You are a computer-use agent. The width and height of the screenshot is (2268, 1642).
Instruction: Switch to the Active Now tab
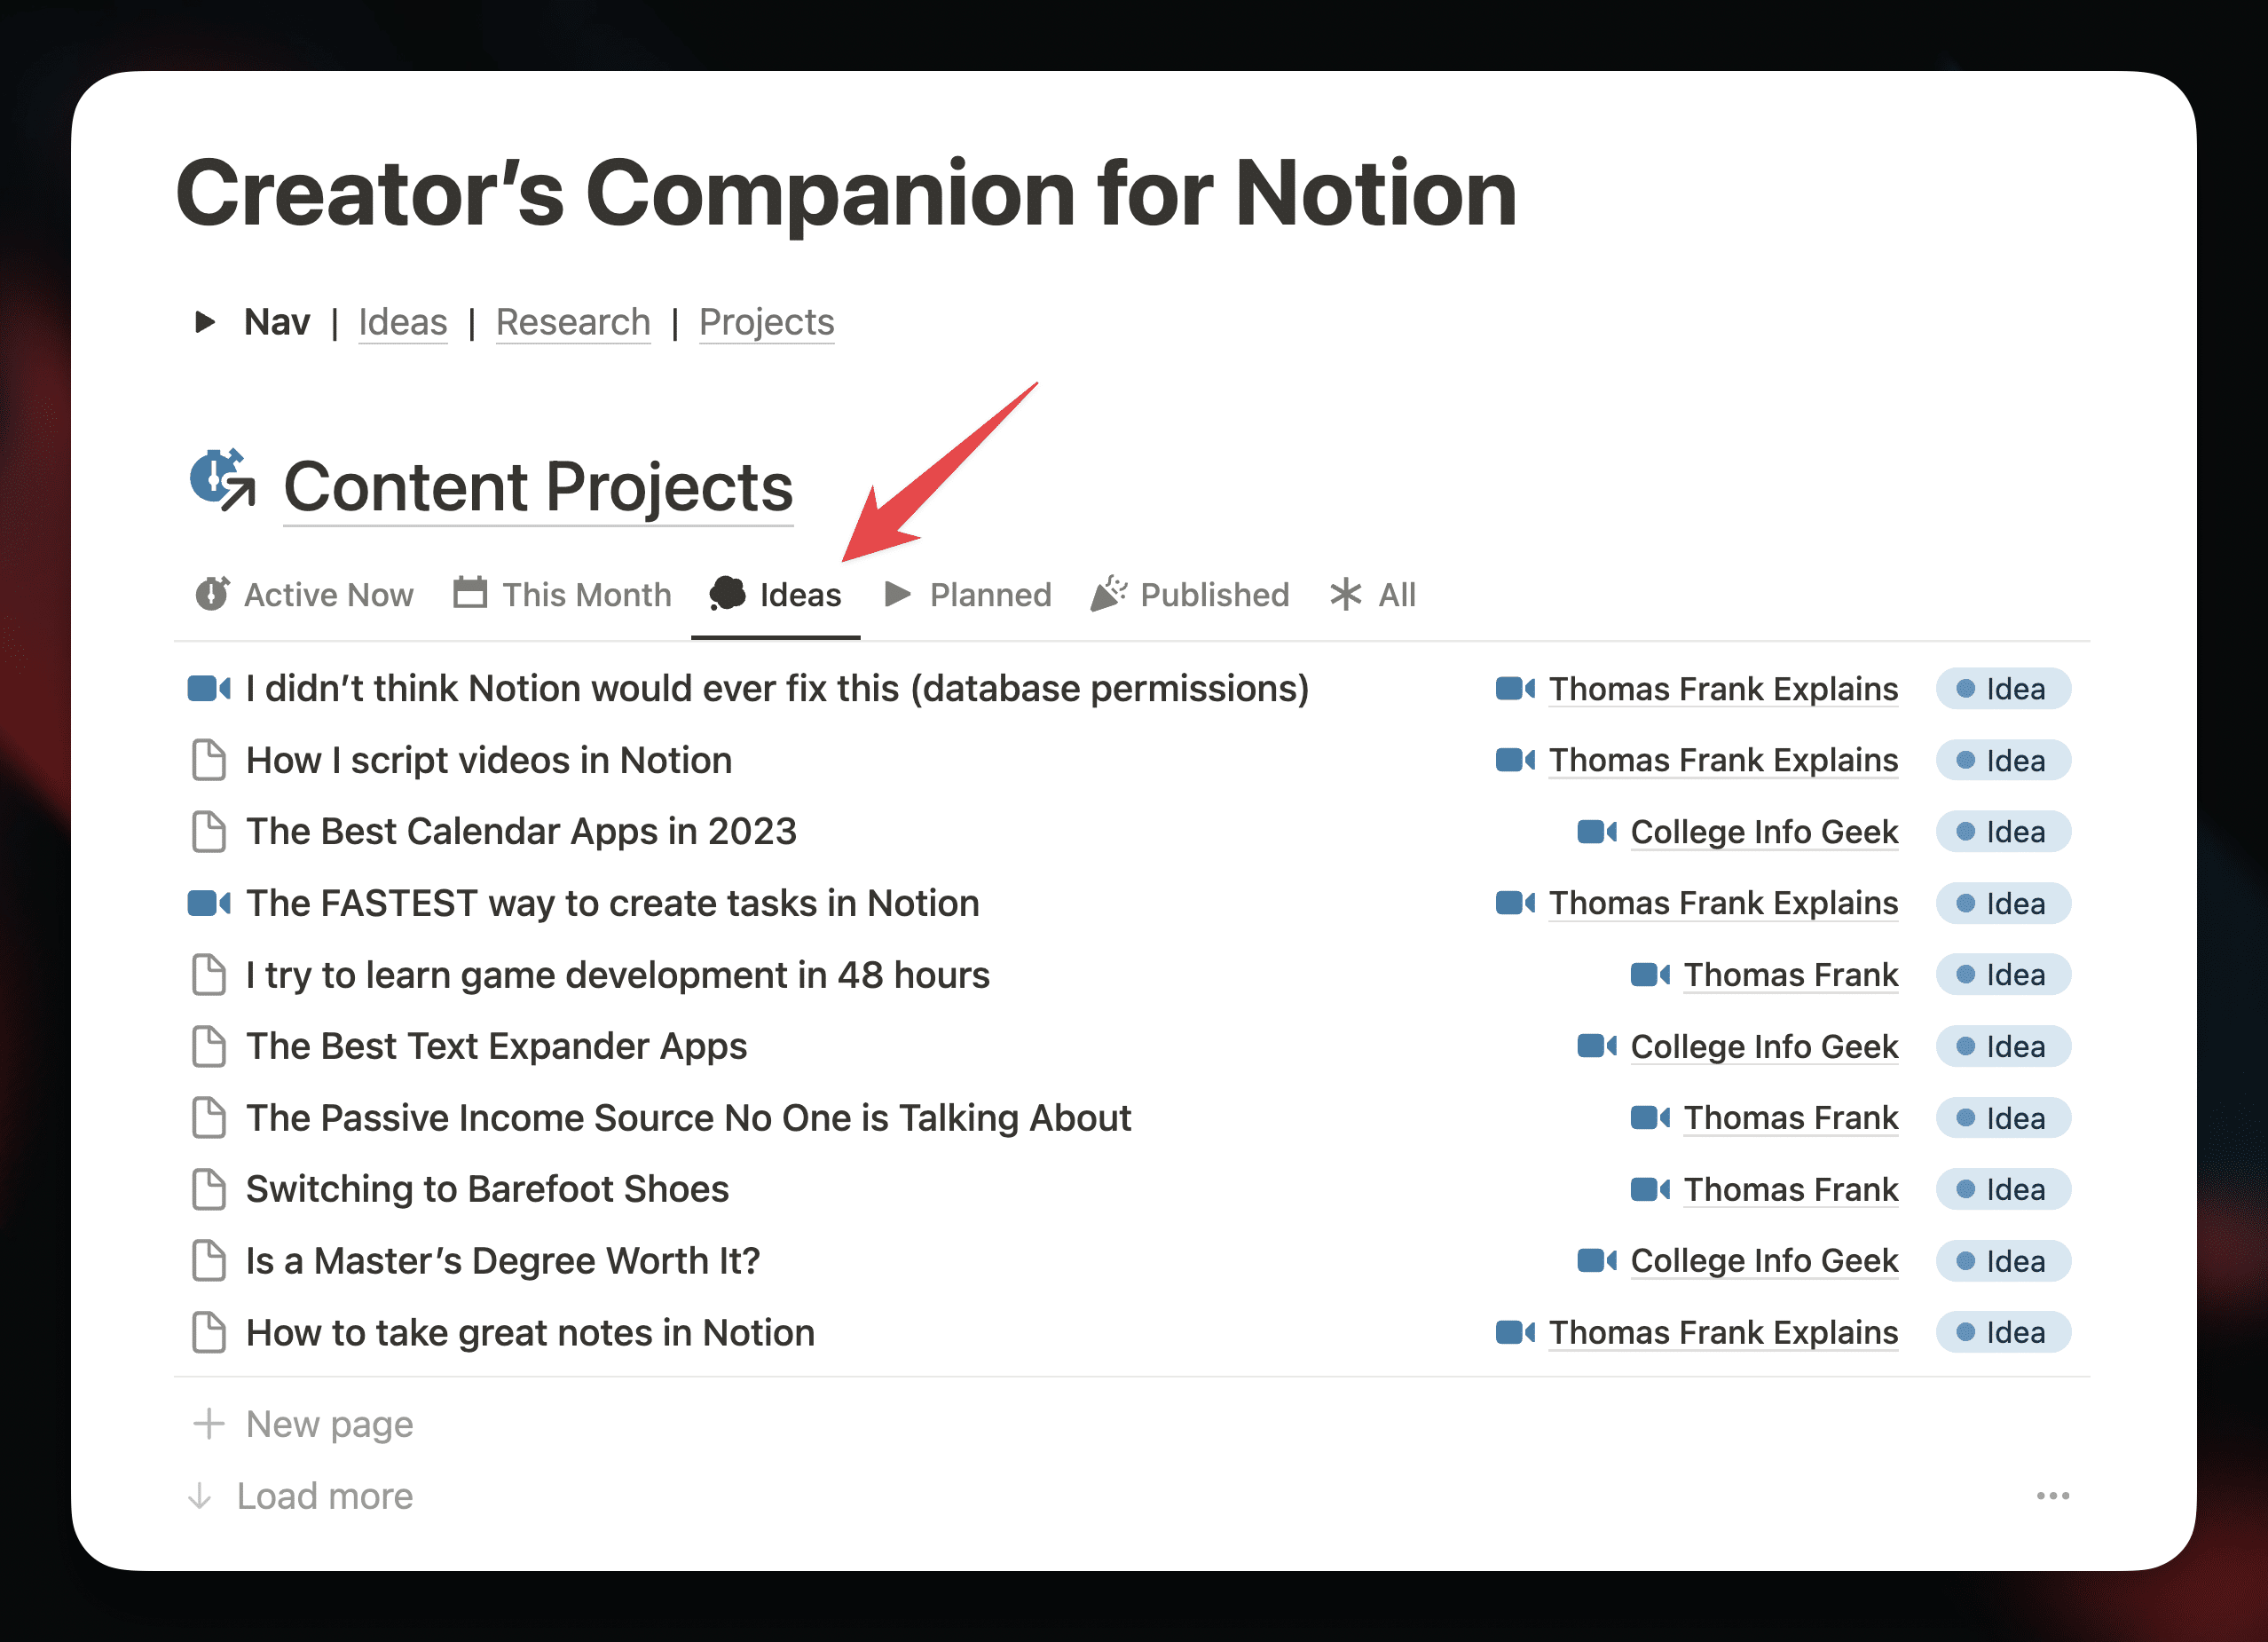(x=303, y=595)
